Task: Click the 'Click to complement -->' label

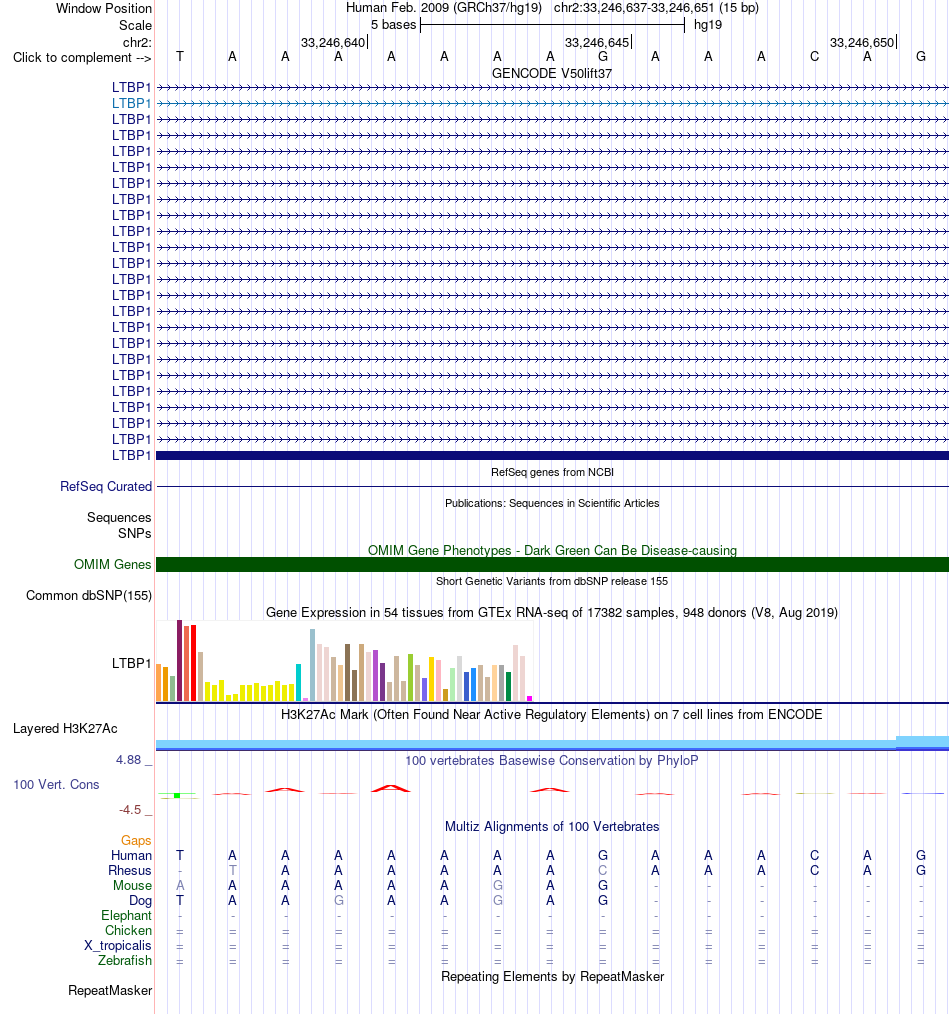Action: [x=82, y=58]
